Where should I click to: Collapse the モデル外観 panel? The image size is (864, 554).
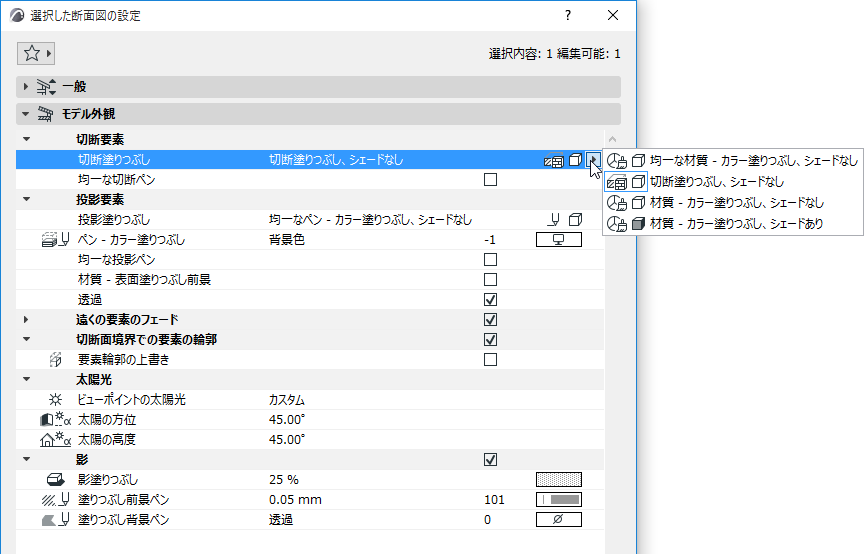[x=25, y=114]
